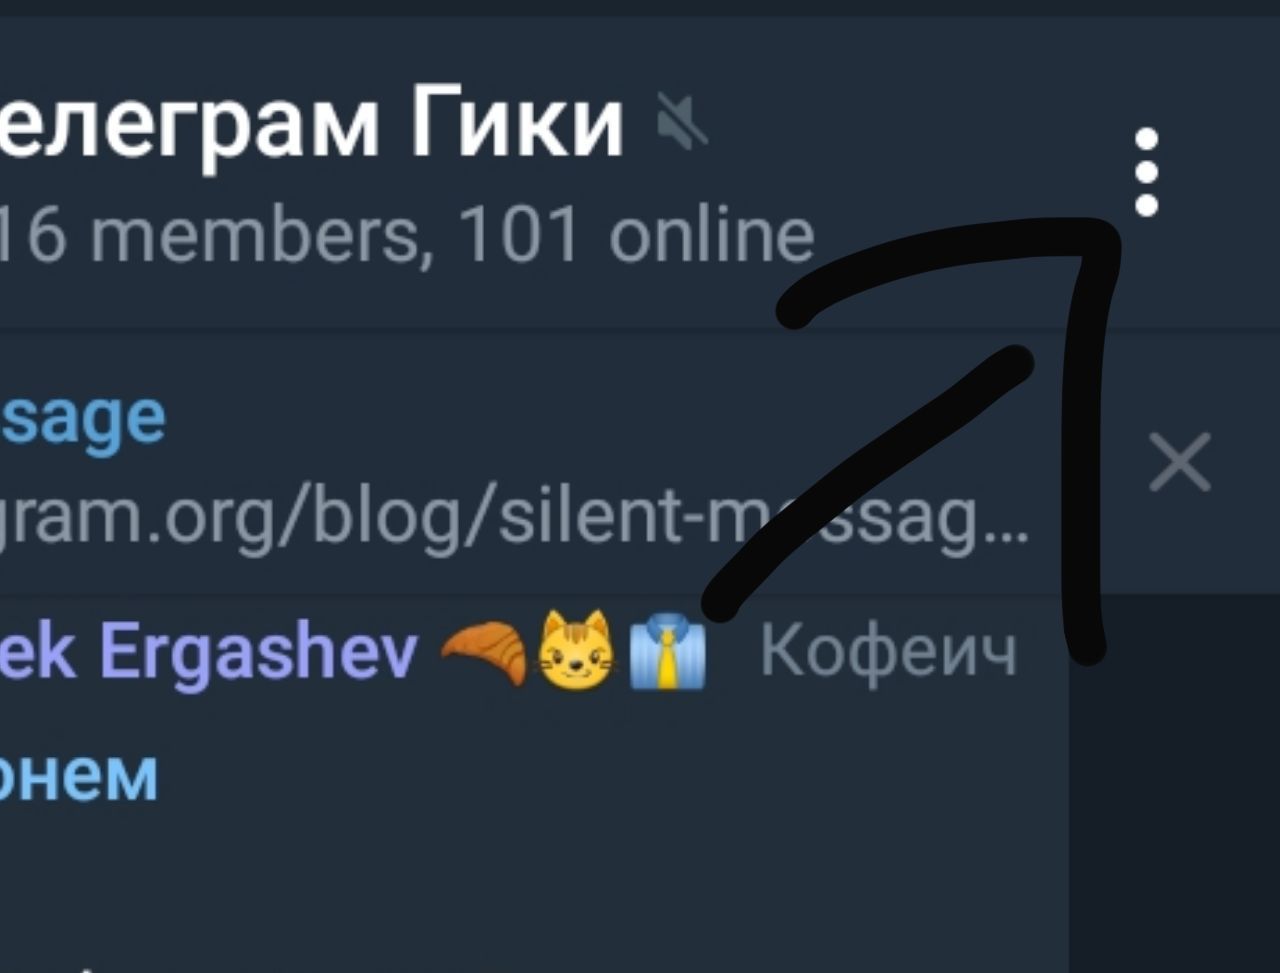
Task: Dismiss the pinned message with X
Action: 1180,462
